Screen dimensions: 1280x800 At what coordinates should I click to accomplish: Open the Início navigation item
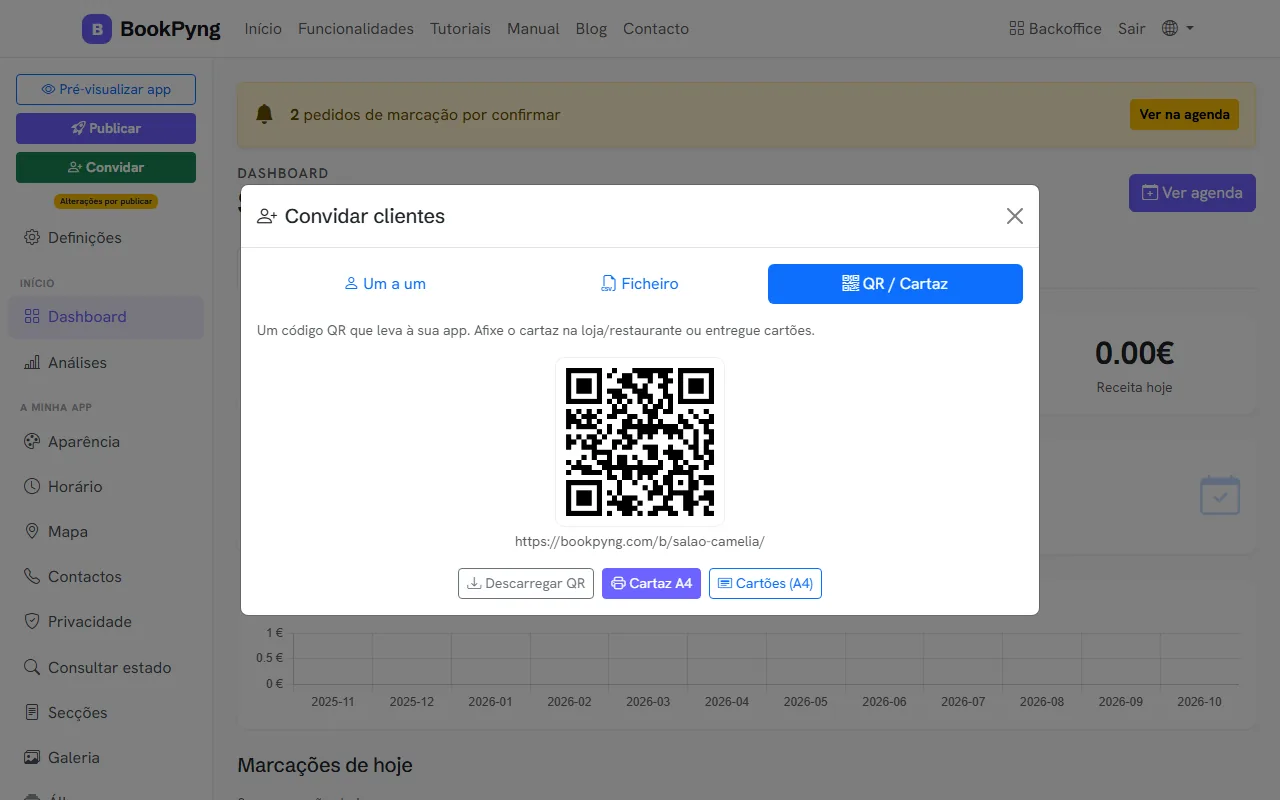click(263, 28)
